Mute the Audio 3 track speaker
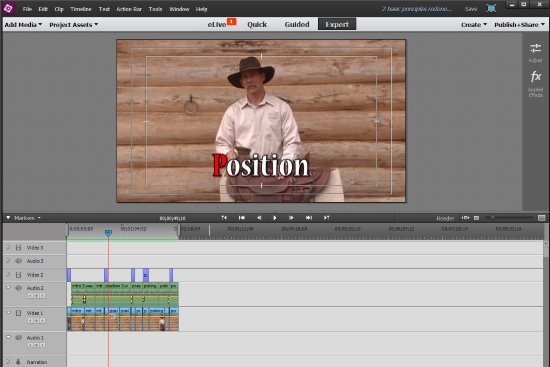550x367 pixels. tap(18, 261)
